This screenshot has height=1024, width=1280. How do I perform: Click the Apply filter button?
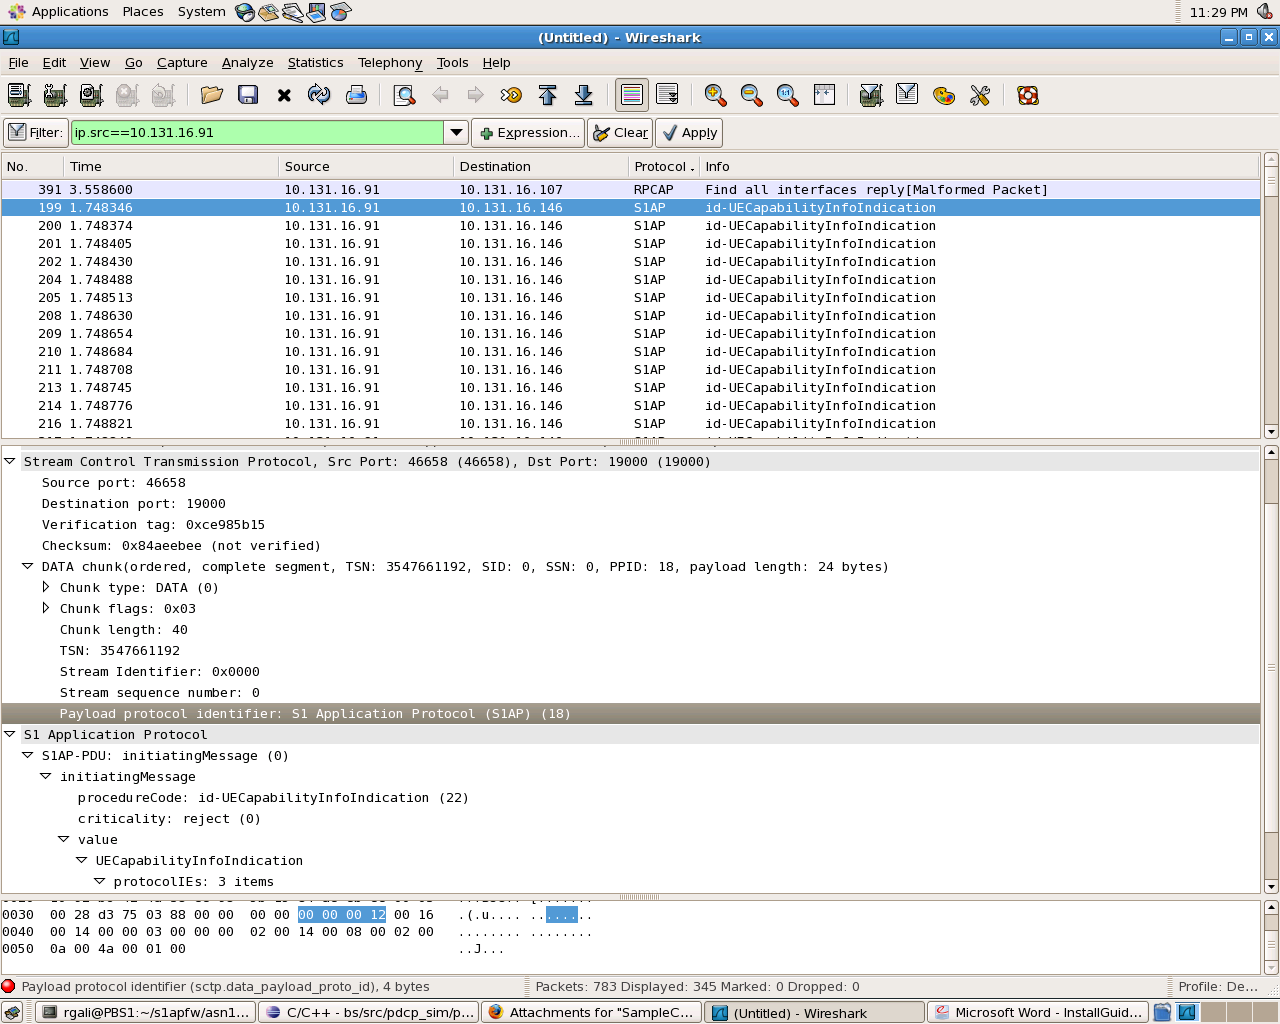click(x=689, y=132)
